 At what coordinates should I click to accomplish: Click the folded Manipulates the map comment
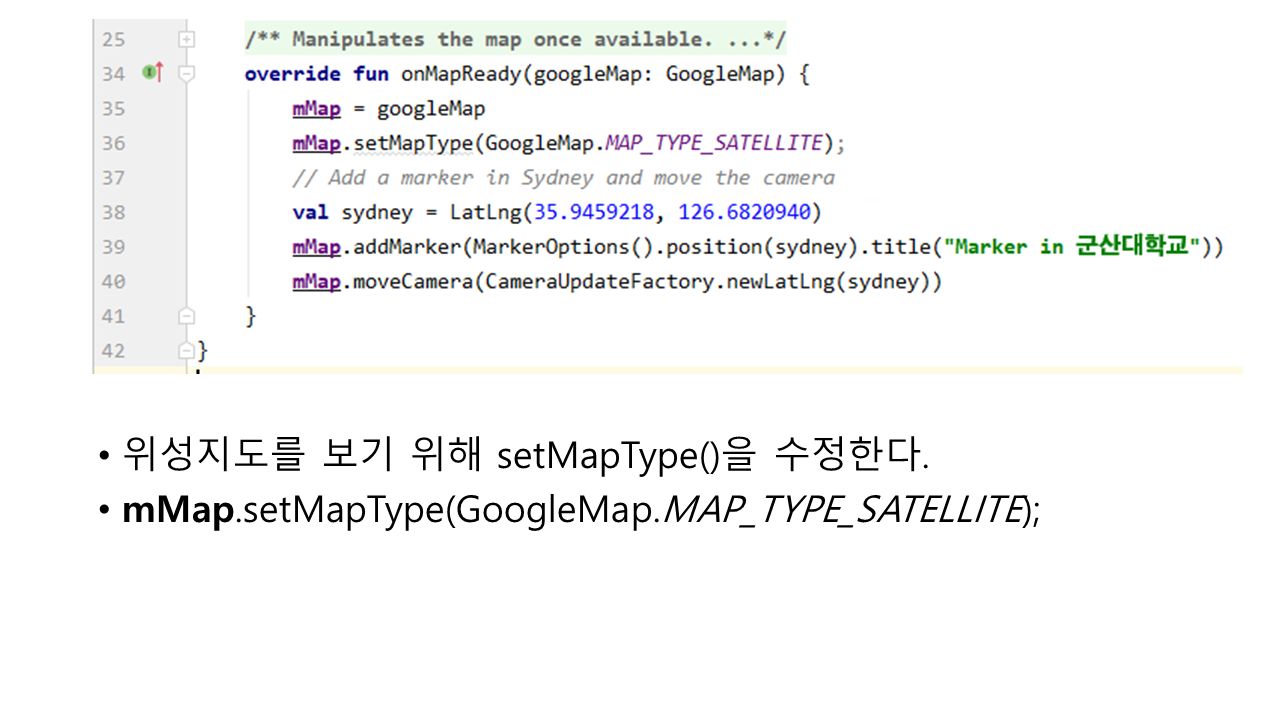pyautogui.click(x=515, y=40)
